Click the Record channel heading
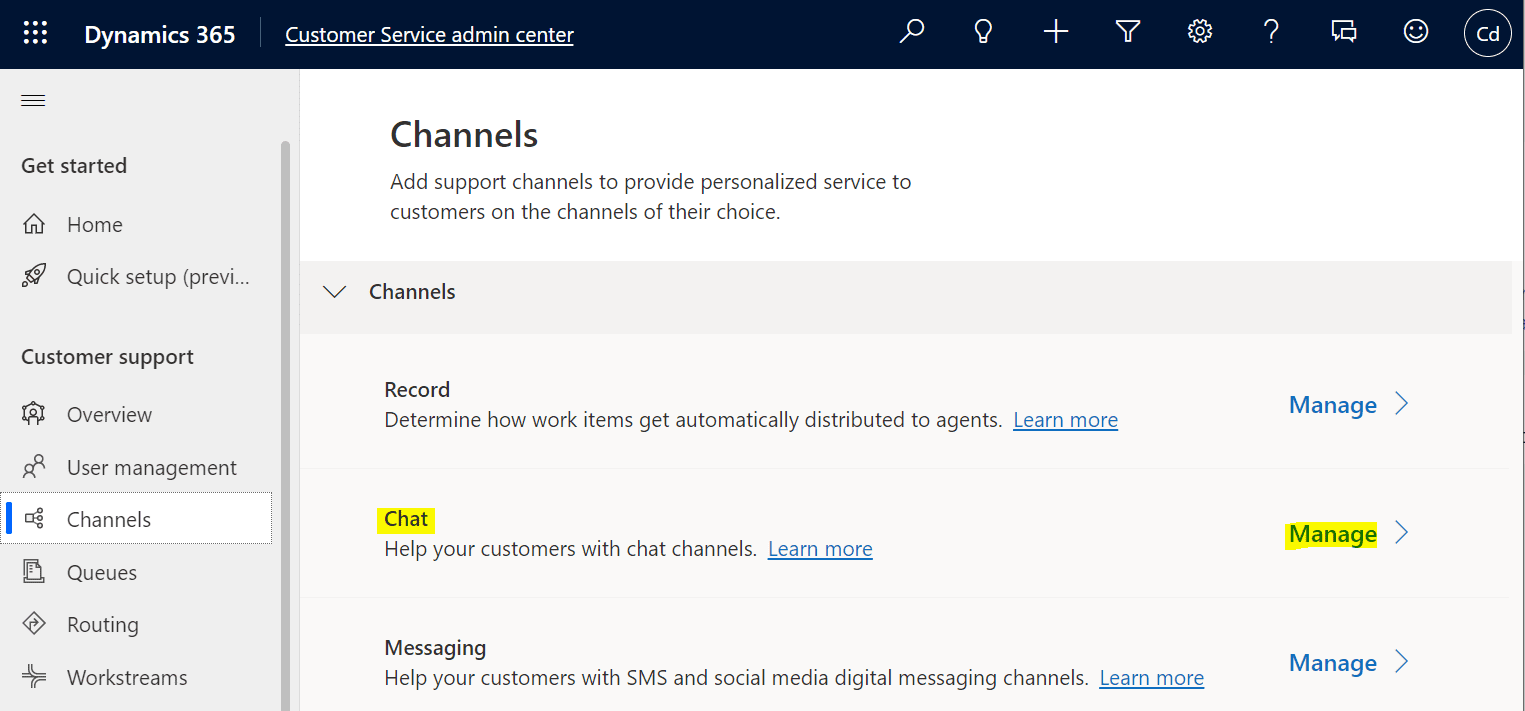The image size is (1525, 711). [x=417, y=390]
